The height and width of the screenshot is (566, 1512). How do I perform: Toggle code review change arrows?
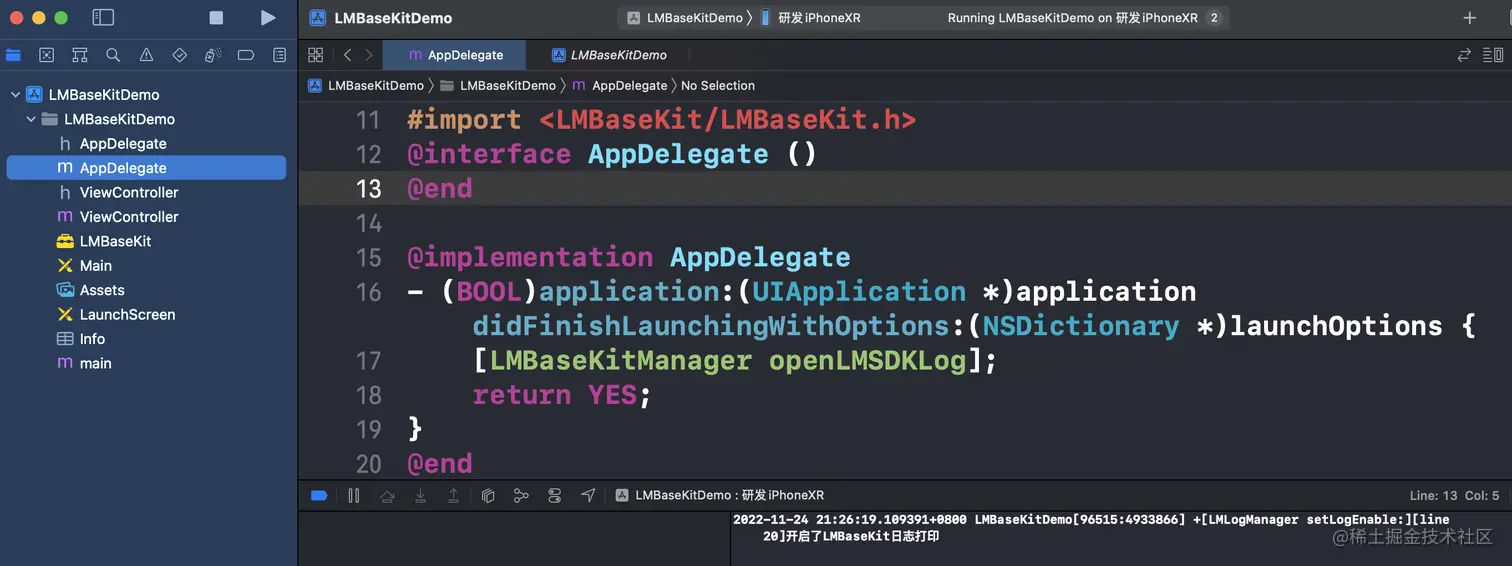click(x=1464, y=55)
